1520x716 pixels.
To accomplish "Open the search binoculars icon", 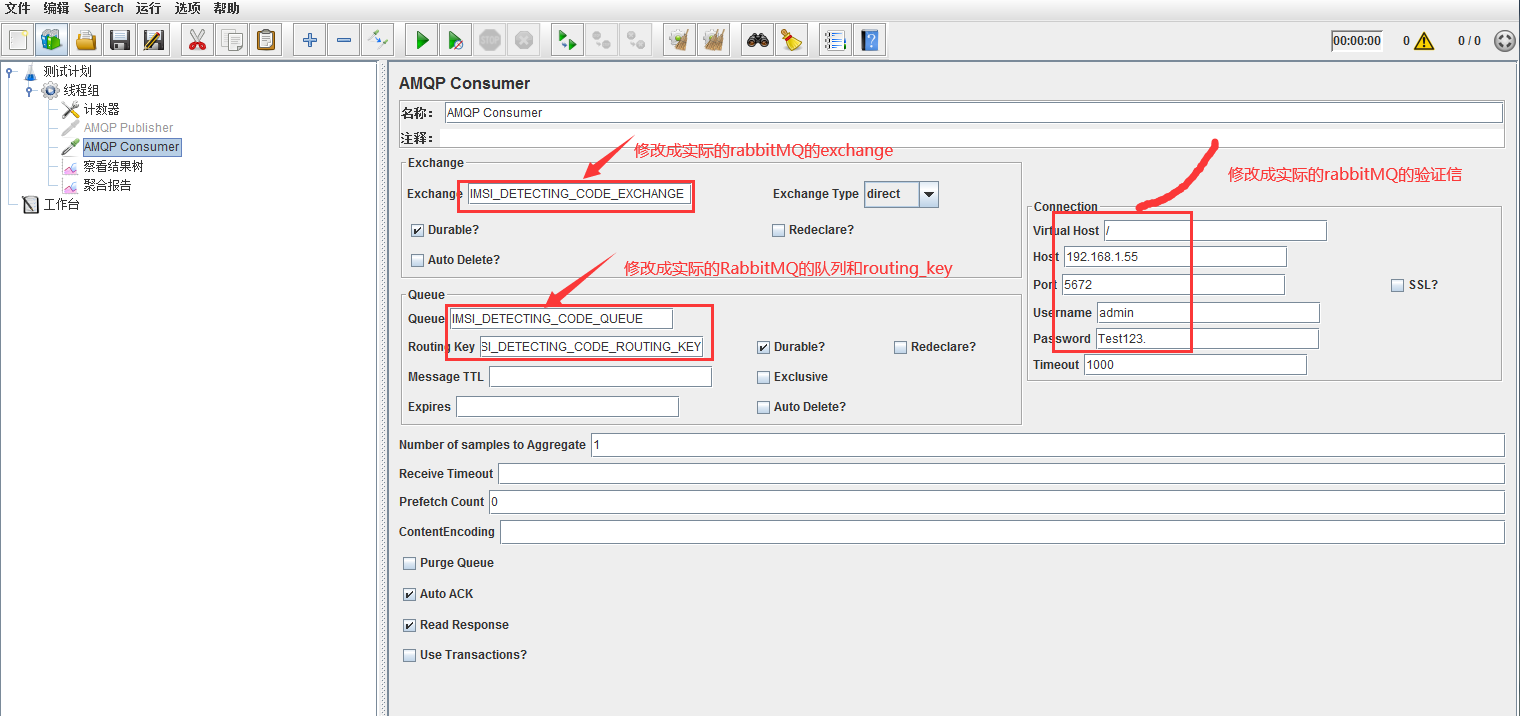I will [757, 39].
